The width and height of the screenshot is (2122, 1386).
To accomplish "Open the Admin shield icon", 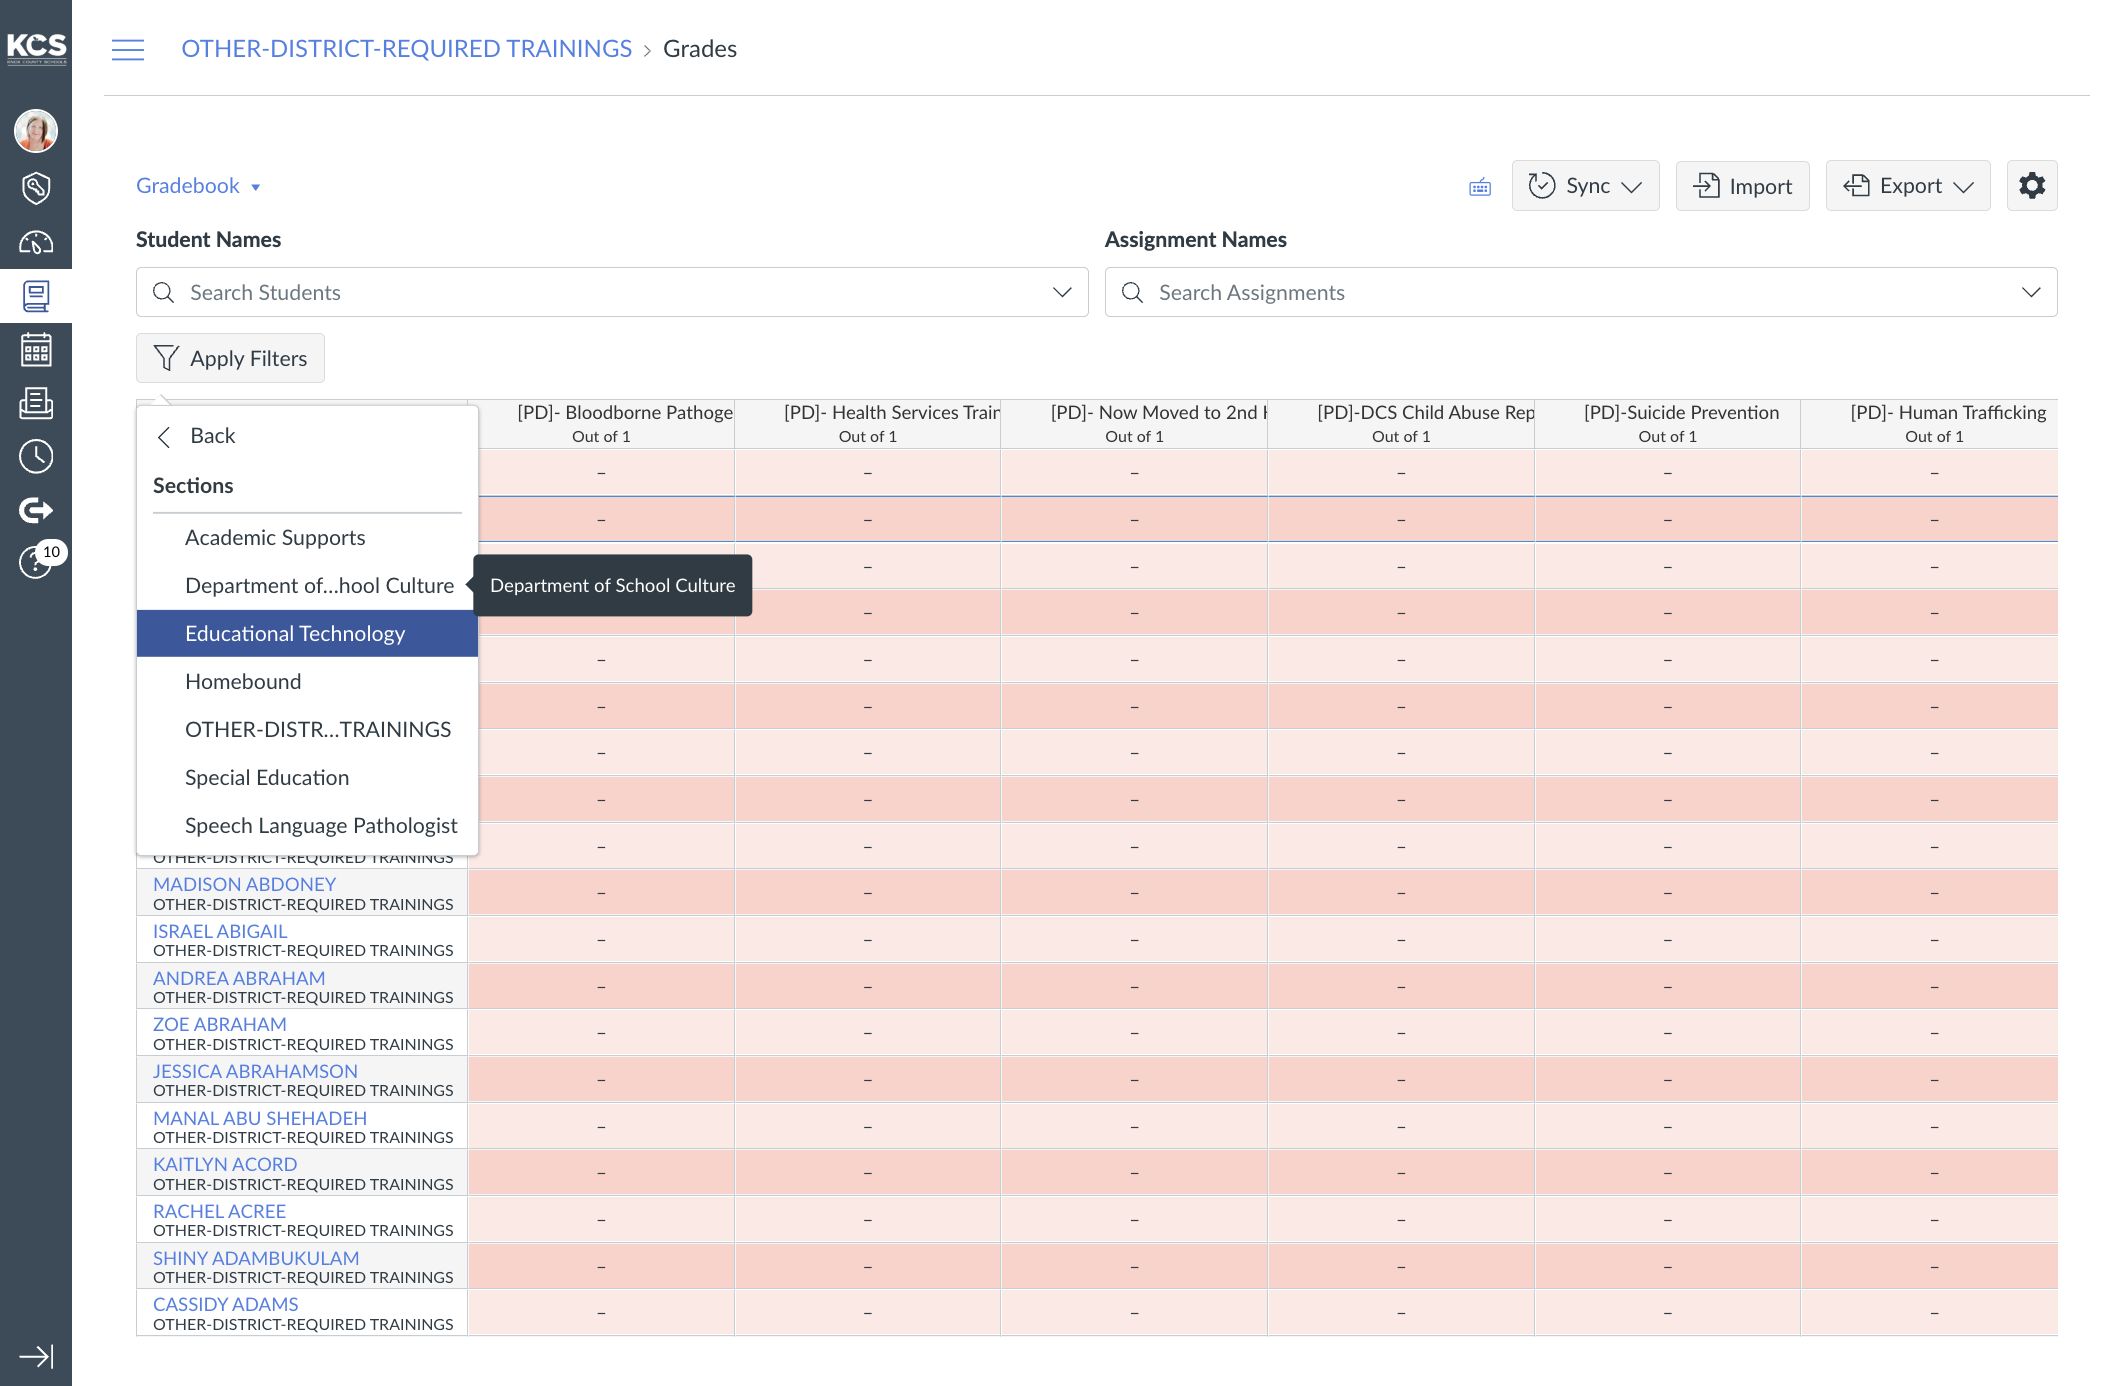I will click(x=36, y=187).
